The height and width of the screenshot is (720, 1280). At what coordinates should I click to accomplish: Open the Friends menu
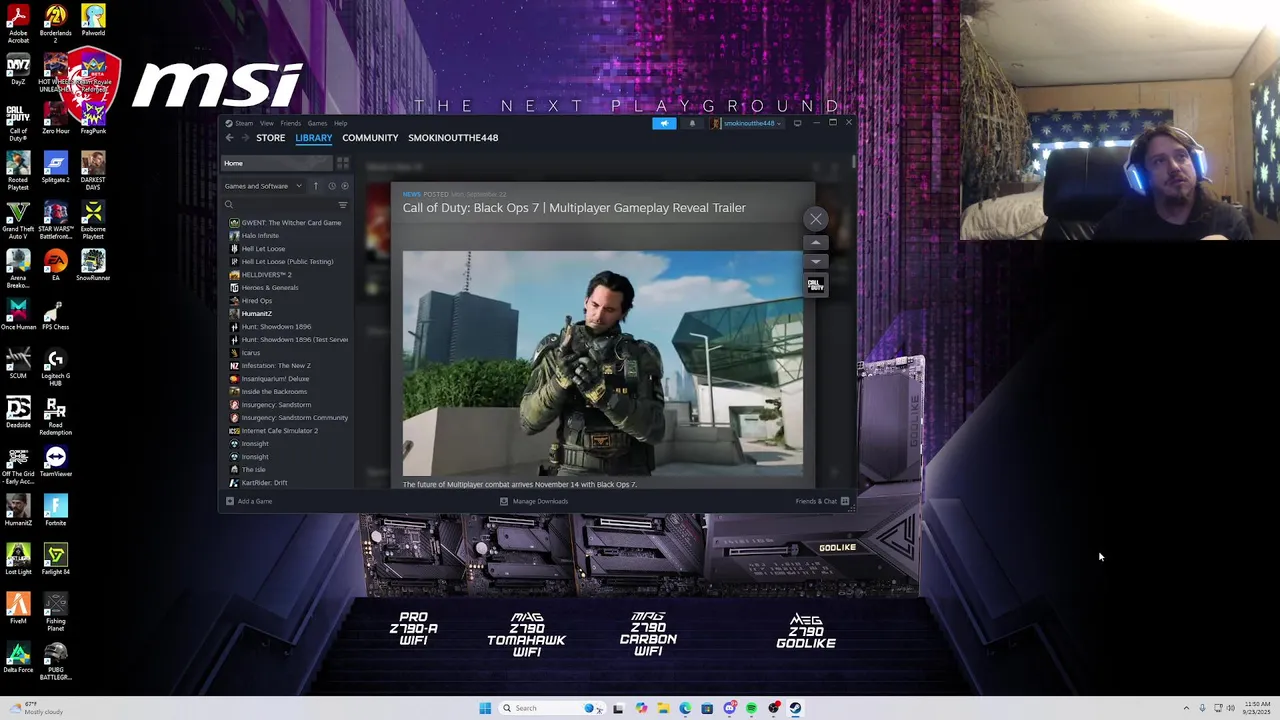[290, 123]
